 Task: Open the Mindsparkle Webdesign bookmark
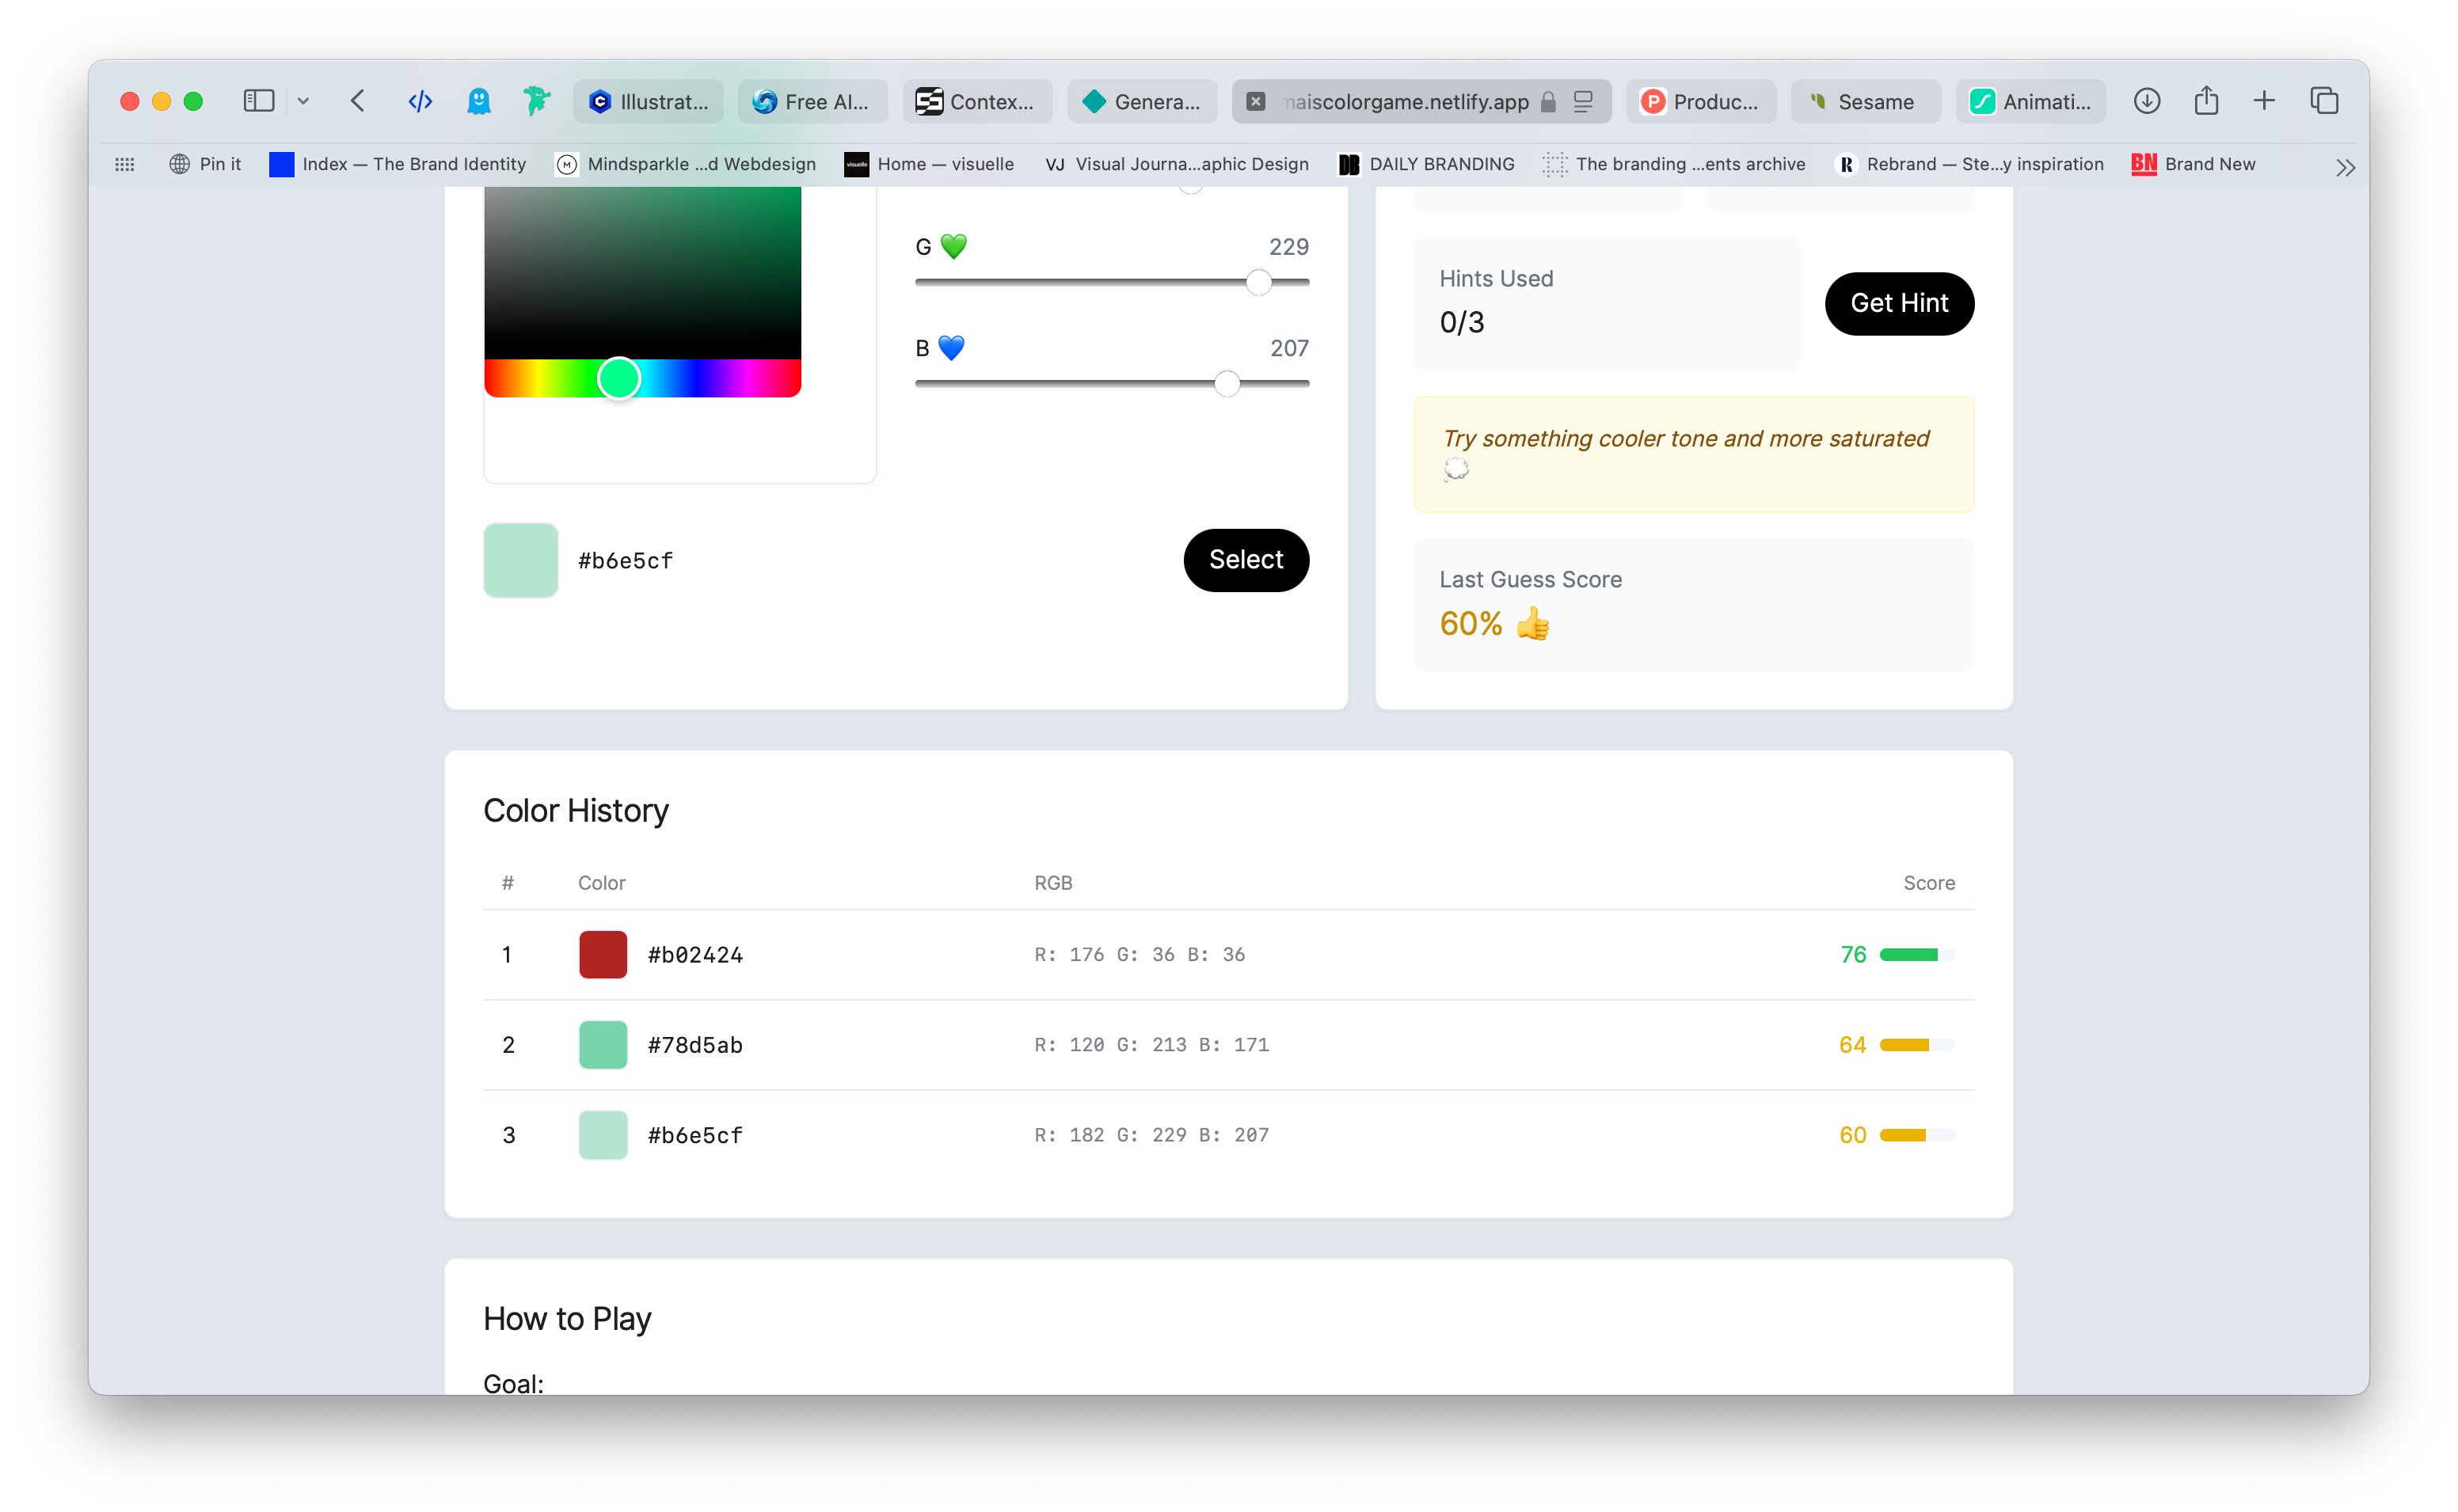click(686, 164)
